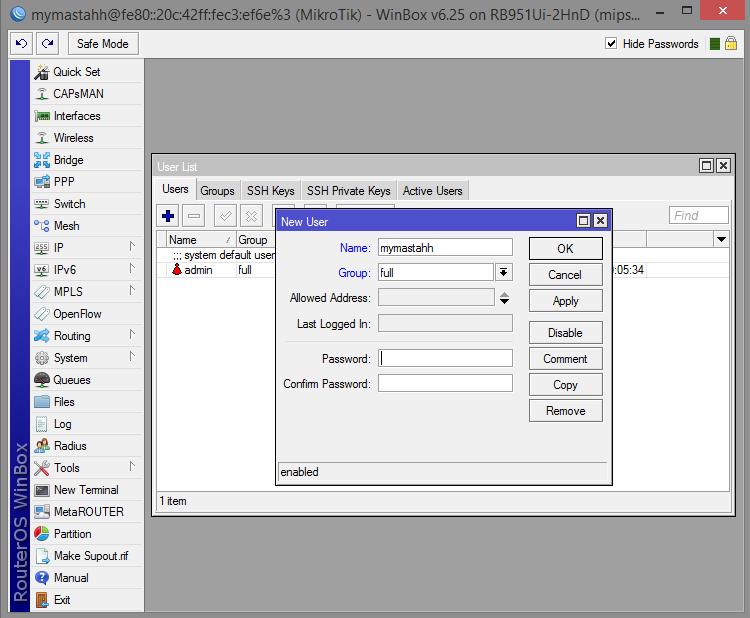This screenshot has height=618, width=750.
Task: Sort by the Name column header
Action: (201, 239)
